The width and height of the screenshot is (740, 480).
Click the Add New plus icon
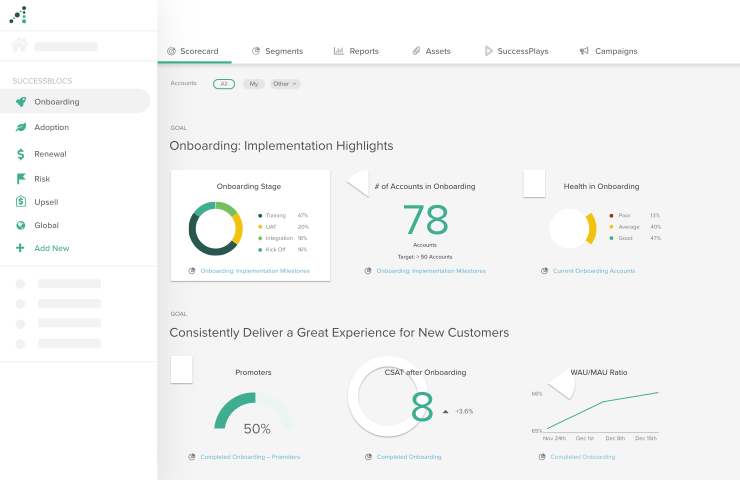coord(20,248)
